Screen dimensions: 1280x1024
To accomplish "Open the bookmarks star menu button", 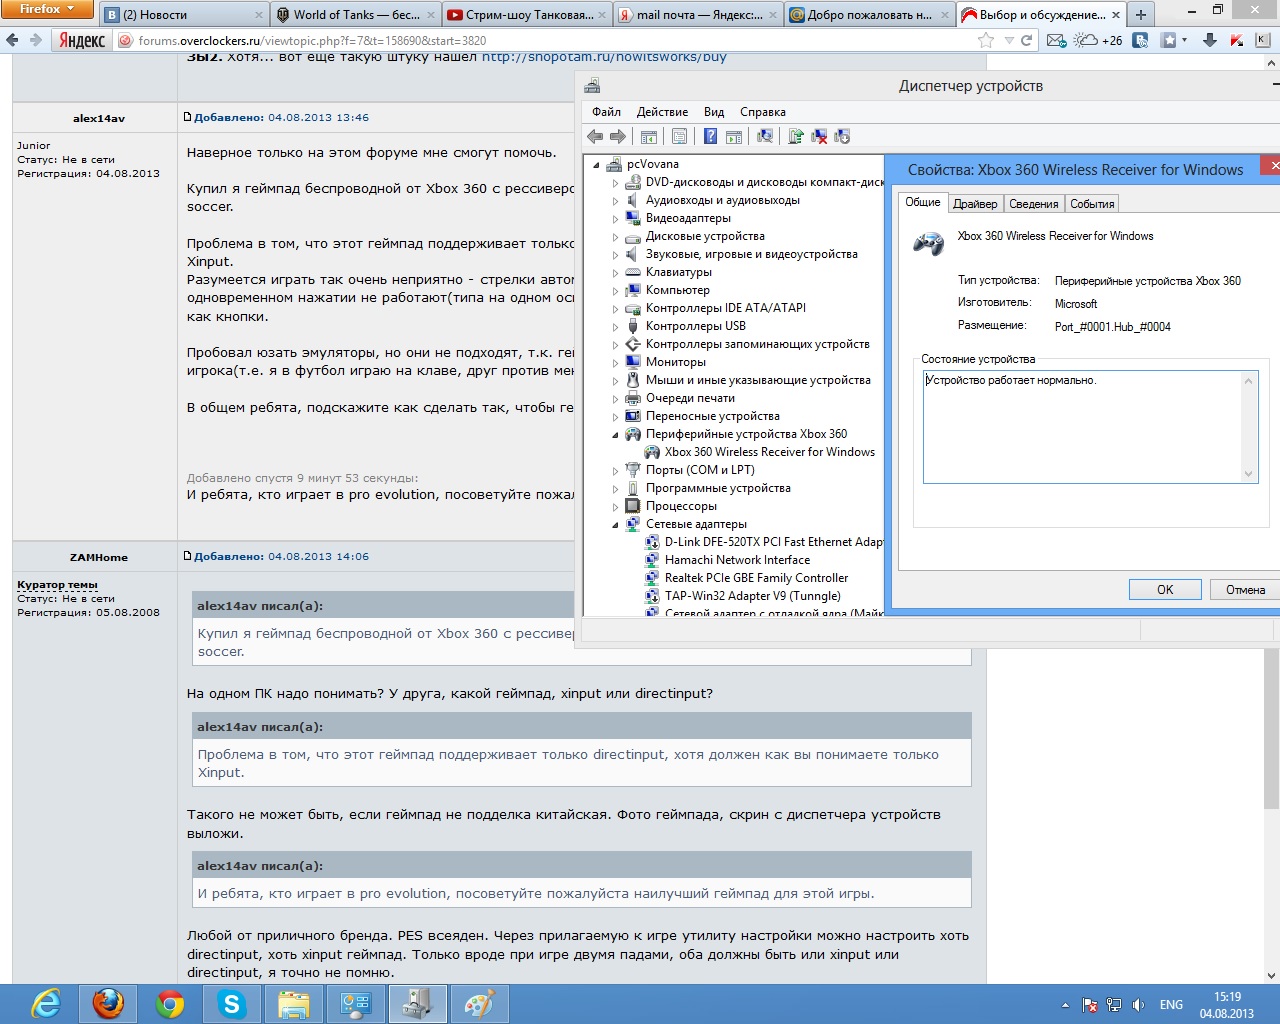I will pyautogui.click(x=1171, y=40).
